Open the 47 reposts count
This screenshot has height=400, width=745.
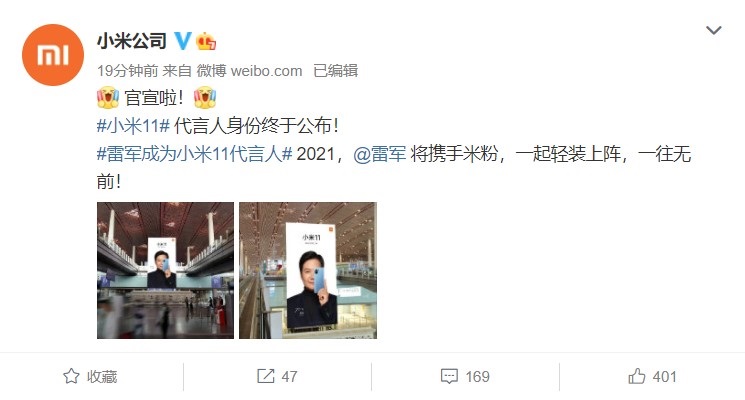(x=289, y=377)
